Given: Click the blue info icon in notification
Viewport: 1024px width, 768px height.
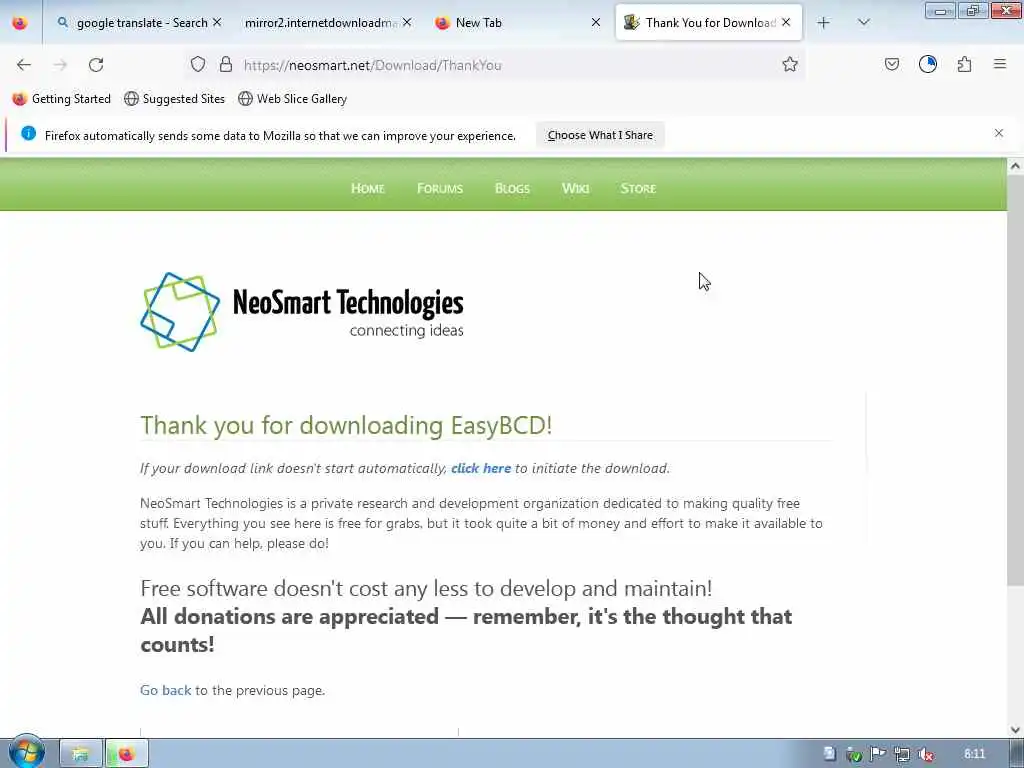Looking at the screenshot, I should [x=28, y=133].
